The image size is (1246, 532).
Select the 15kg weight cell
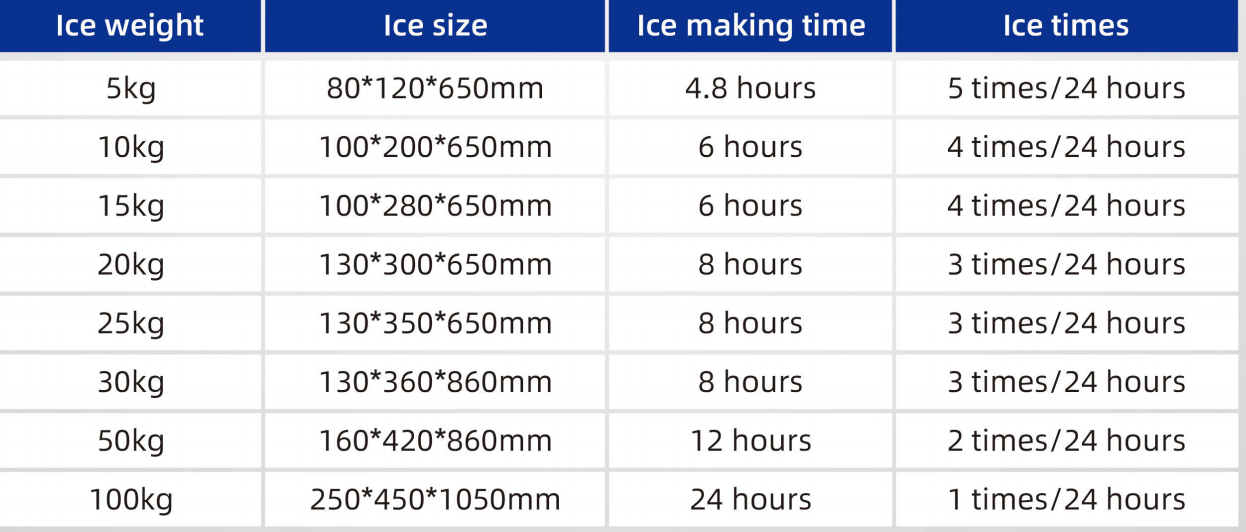point(130,206)
